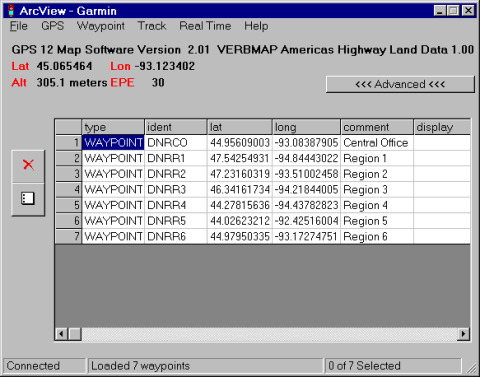Click longitude cell -92.42516004

click(x=306, y=221)
